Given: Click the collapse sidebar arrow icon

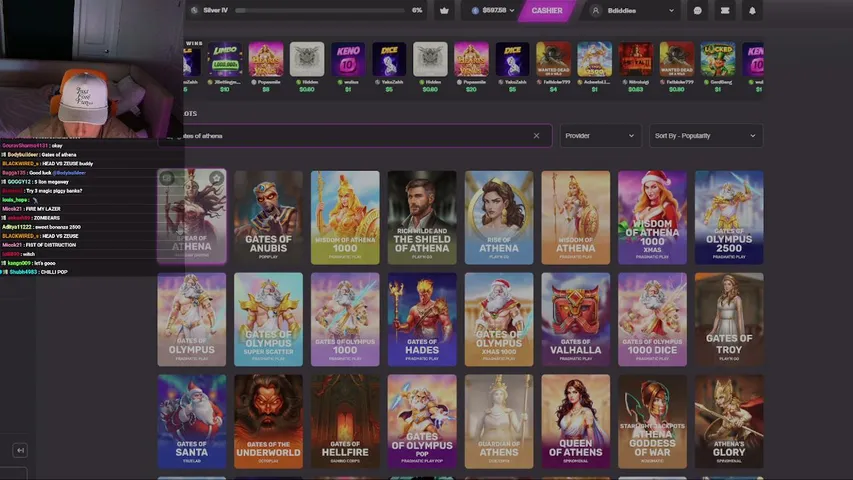Looking at the screenshot, I should click(20, 450).
